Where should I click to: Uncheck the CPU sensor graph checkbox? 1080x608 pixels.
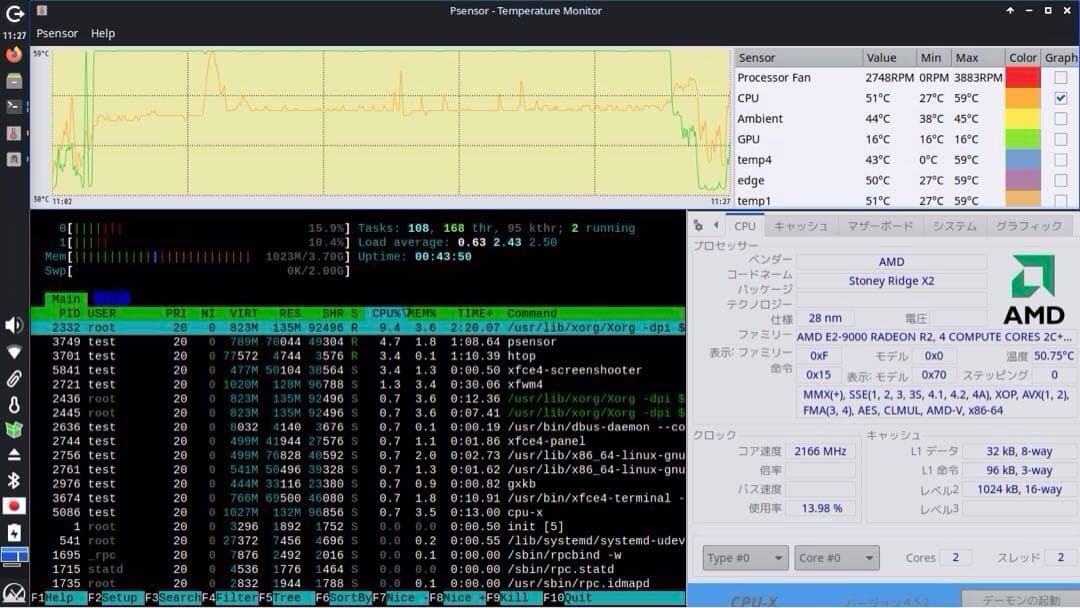pos(1061,98)
